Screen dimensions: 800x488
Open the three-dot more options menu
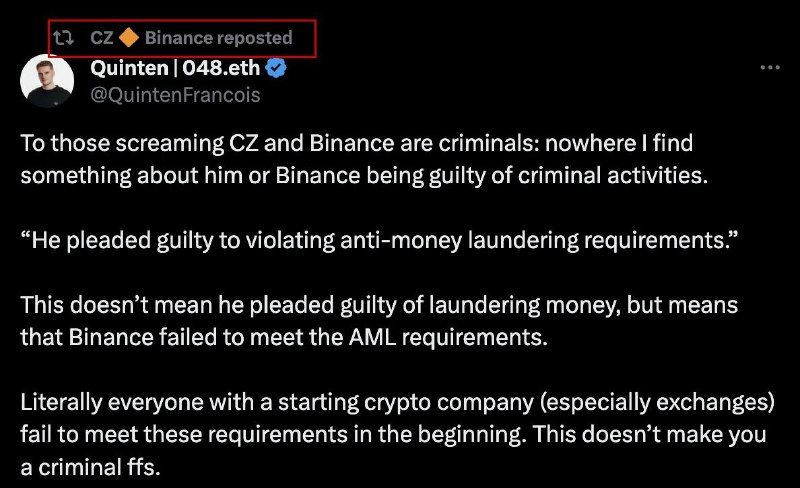pos(770,67)
